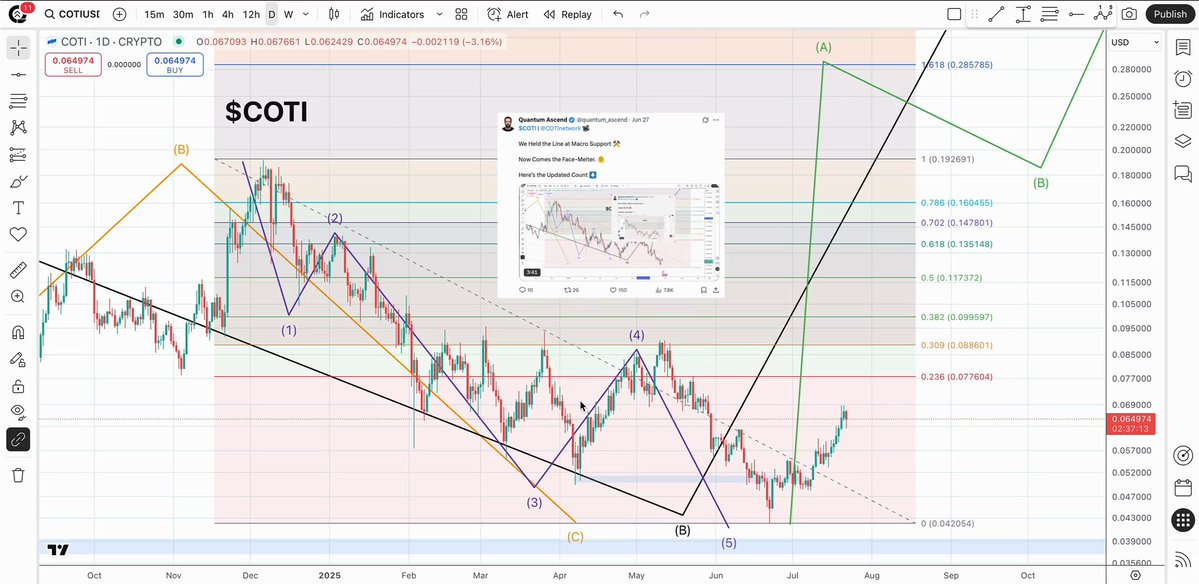Open the USD currency dropdown
This screenshot has width=1199, height=584.
[x=1135, y=43]
